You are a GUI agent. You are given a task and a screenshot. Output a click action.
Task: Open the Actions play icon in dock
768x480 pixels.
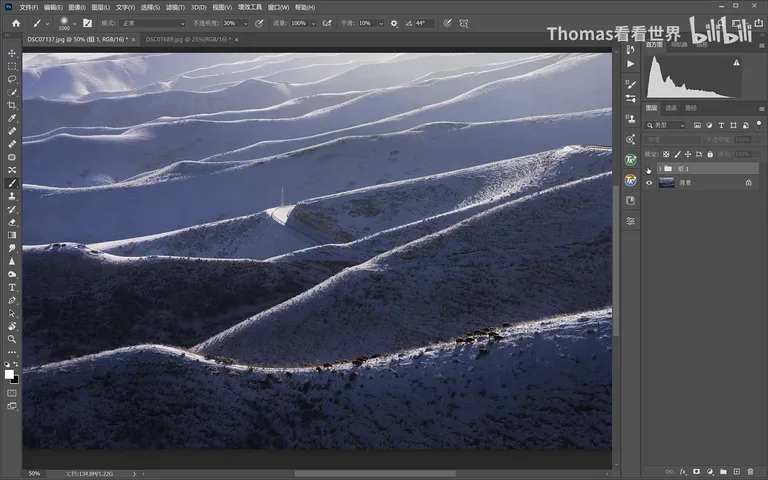point(631,64)
